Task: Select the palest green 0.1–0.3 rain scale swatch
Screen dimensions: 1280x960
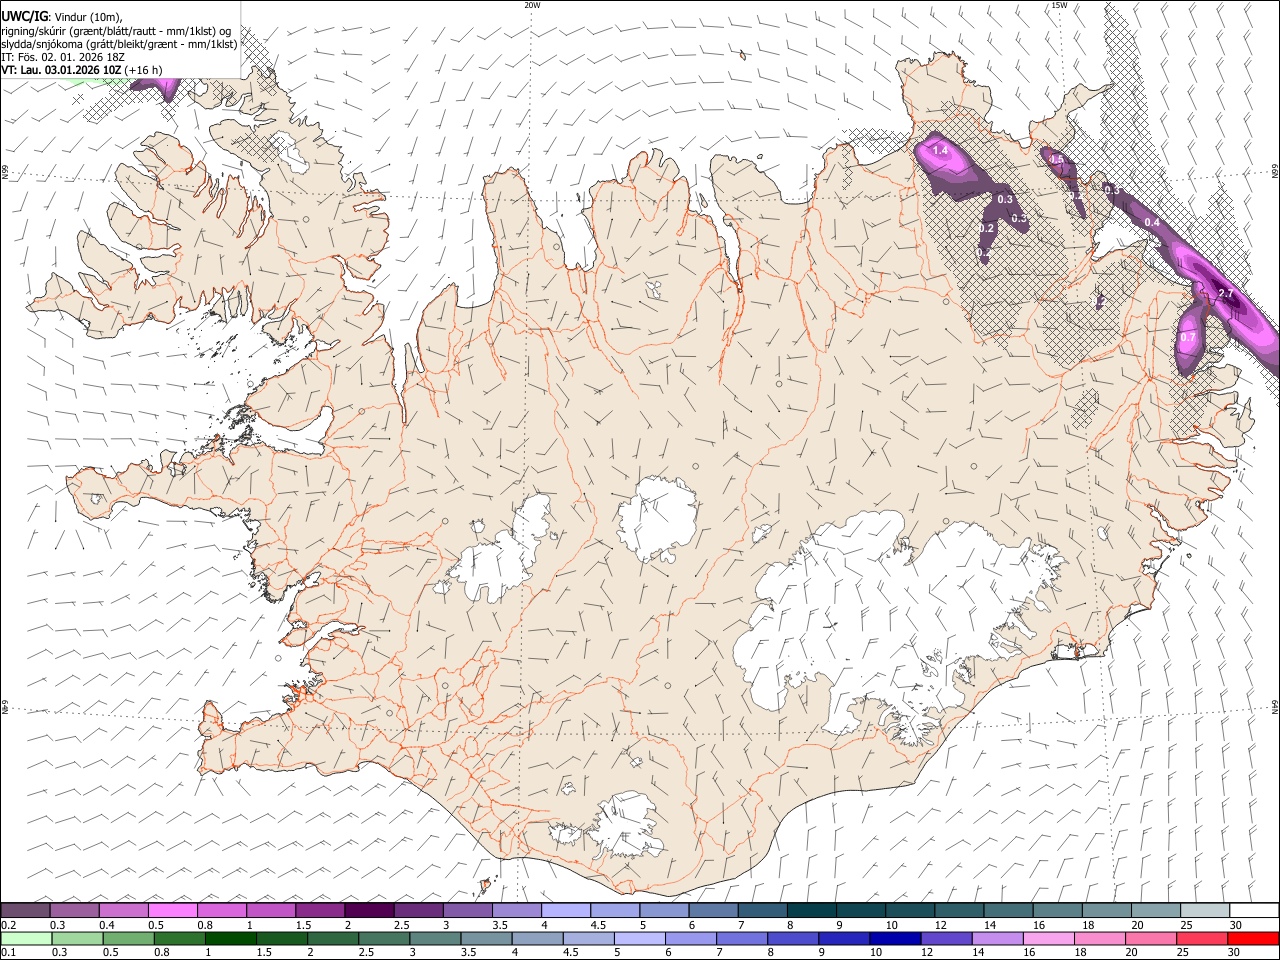Action: [26, 938]
